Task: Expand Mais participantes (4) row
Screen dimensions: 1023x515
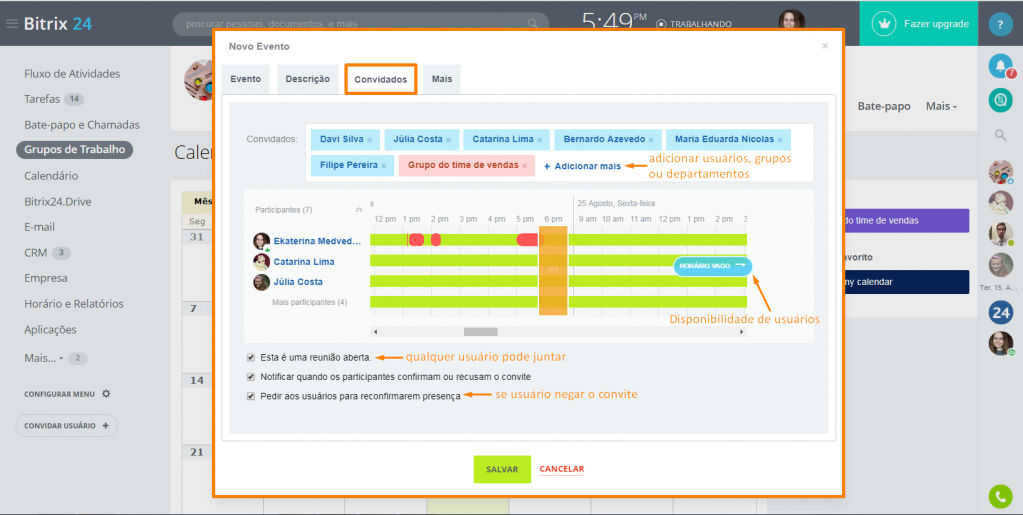Action: tap(309, 303)
